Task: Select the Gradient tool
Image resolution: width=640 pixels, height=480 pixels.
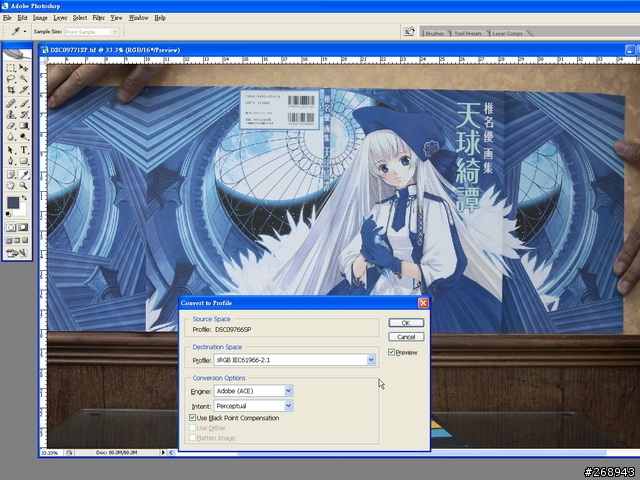Action: click(x=23, y=126)
